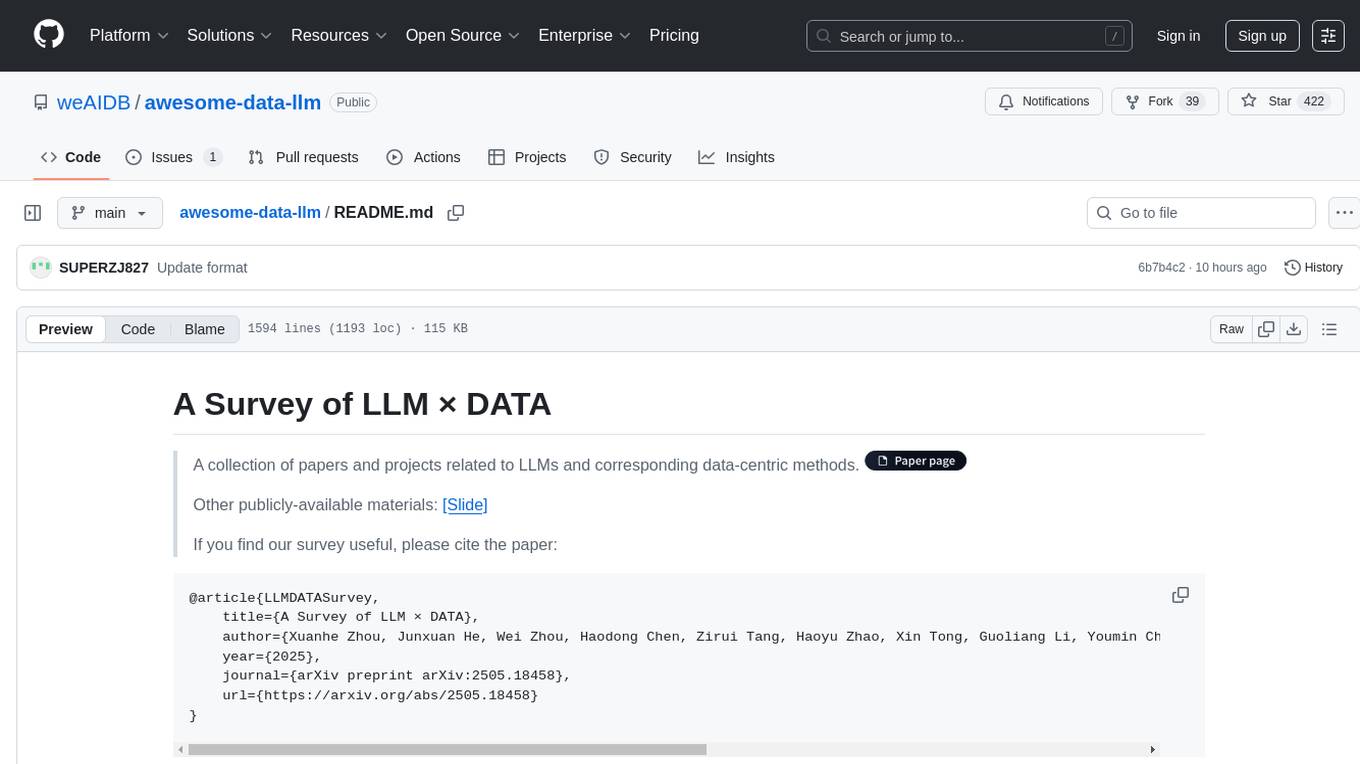Open more file actions ellipsis menu

point(1344,213)
